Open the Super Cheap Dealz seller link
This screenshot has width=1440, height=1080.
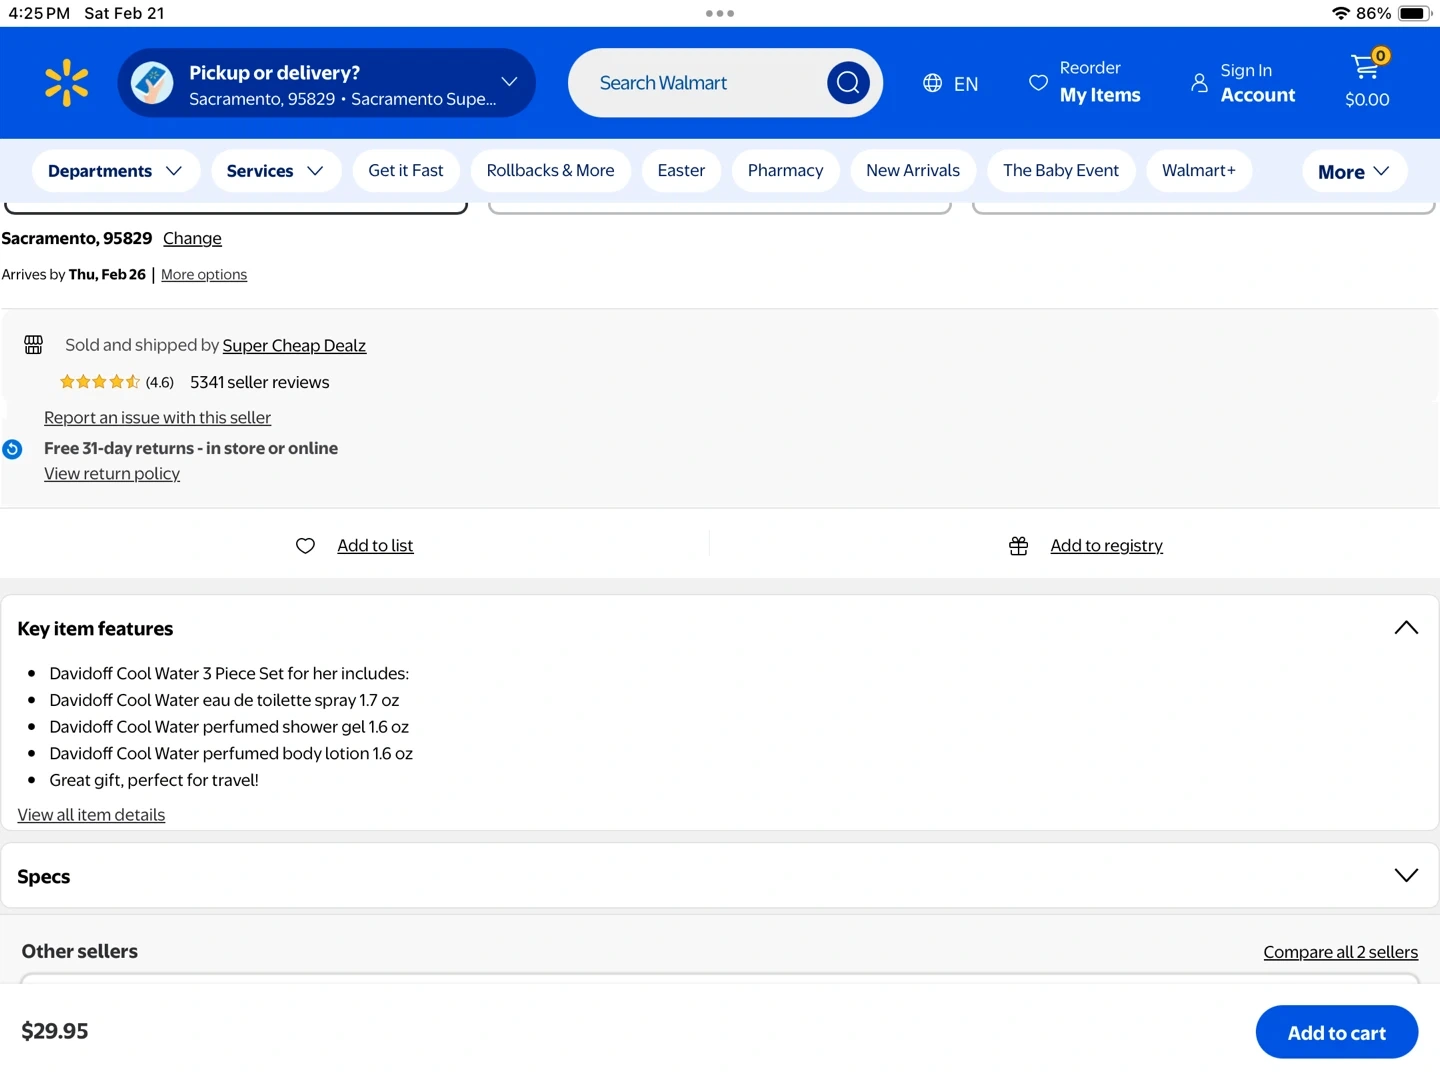coord(294,346)
